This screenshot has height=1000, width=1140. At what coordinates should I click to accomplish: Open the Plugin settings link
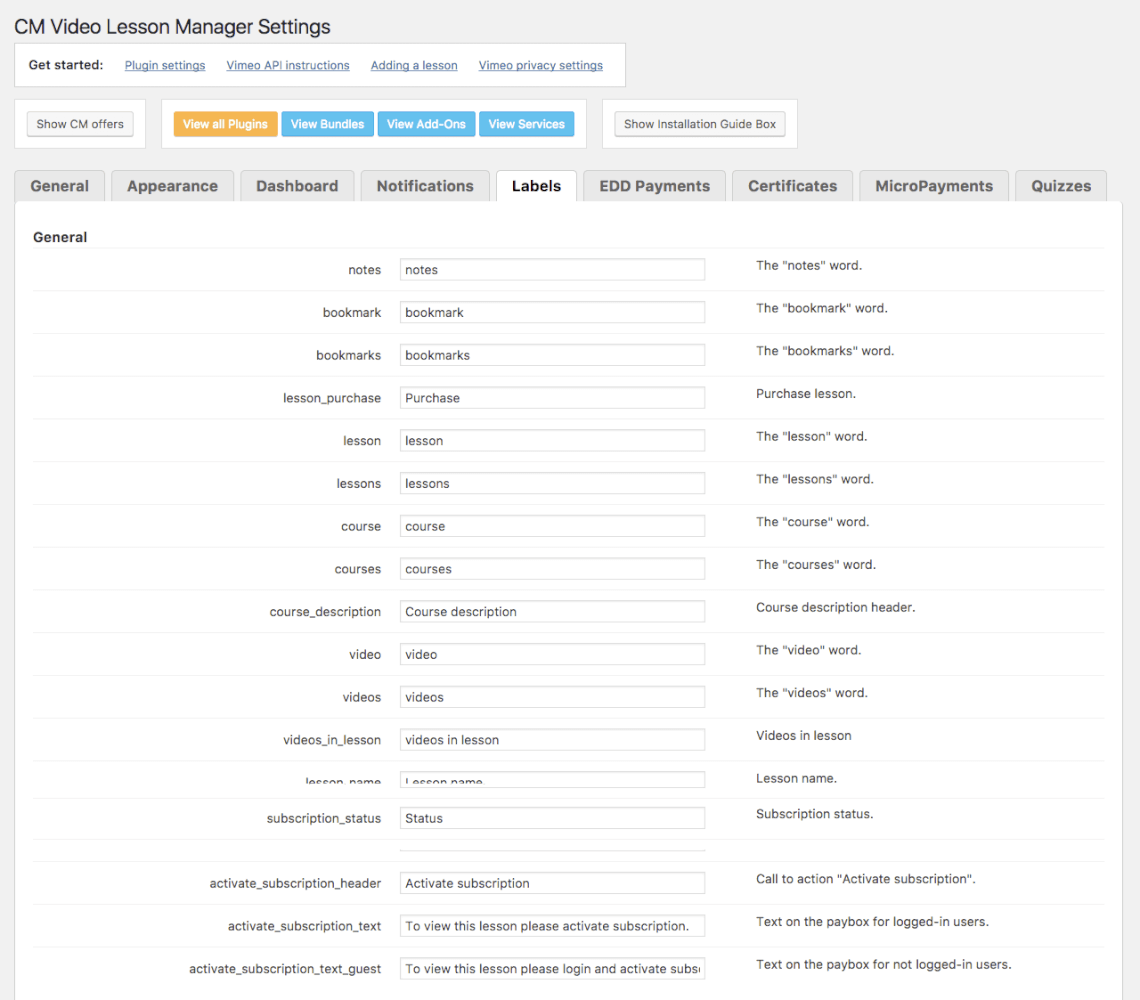click(165, 66)
